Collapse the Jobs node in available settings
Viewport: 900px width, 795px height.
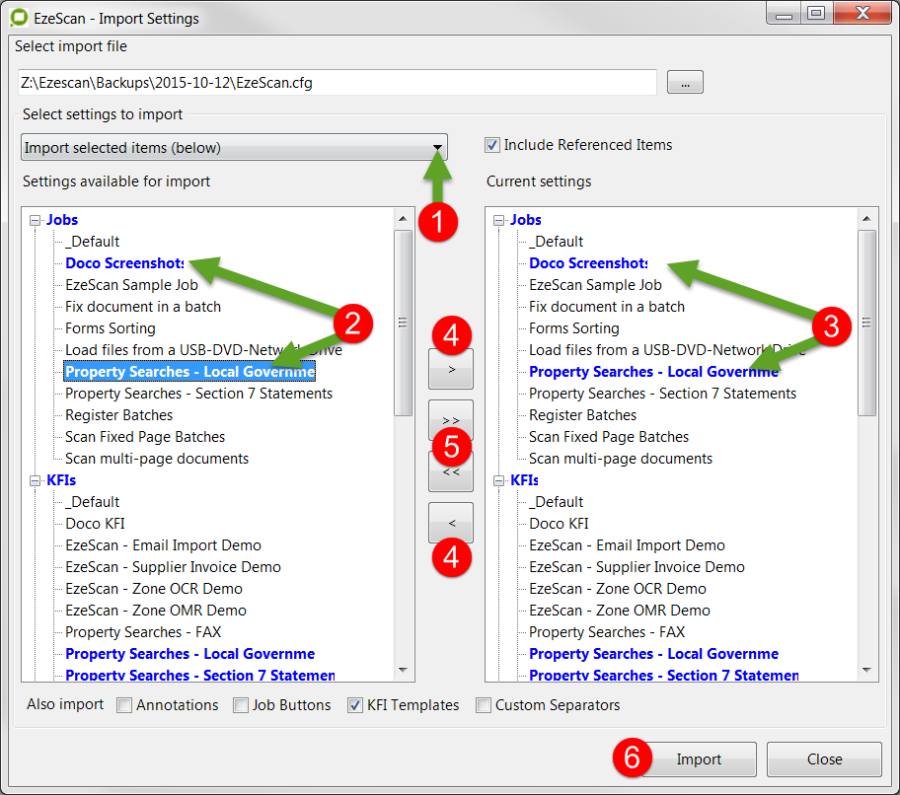coord(35,220)
